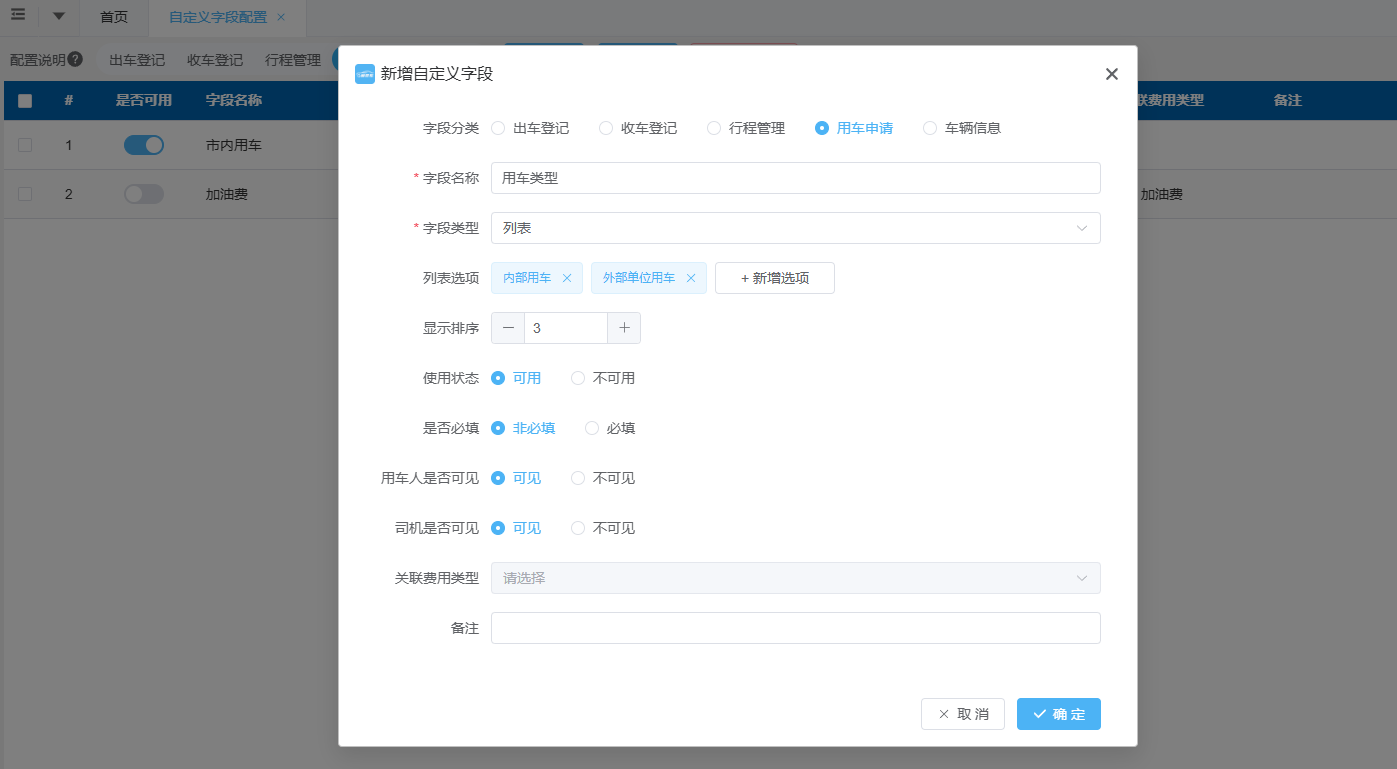Expand the 关联费用类型 dropdown
This screenshot has width=1397, height=769.
[795, 578]
